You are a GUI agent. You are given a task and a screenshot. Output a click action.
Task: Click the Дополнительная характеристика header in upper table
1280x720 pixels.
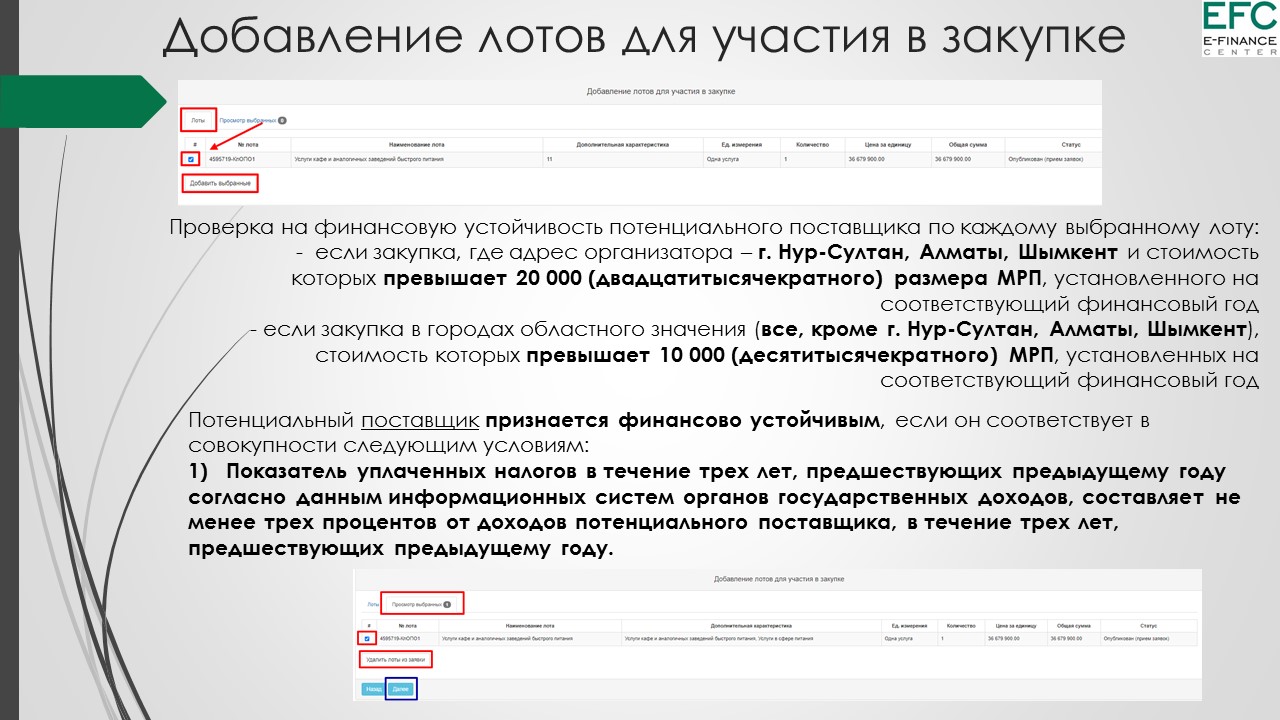(x=623, y=145)
